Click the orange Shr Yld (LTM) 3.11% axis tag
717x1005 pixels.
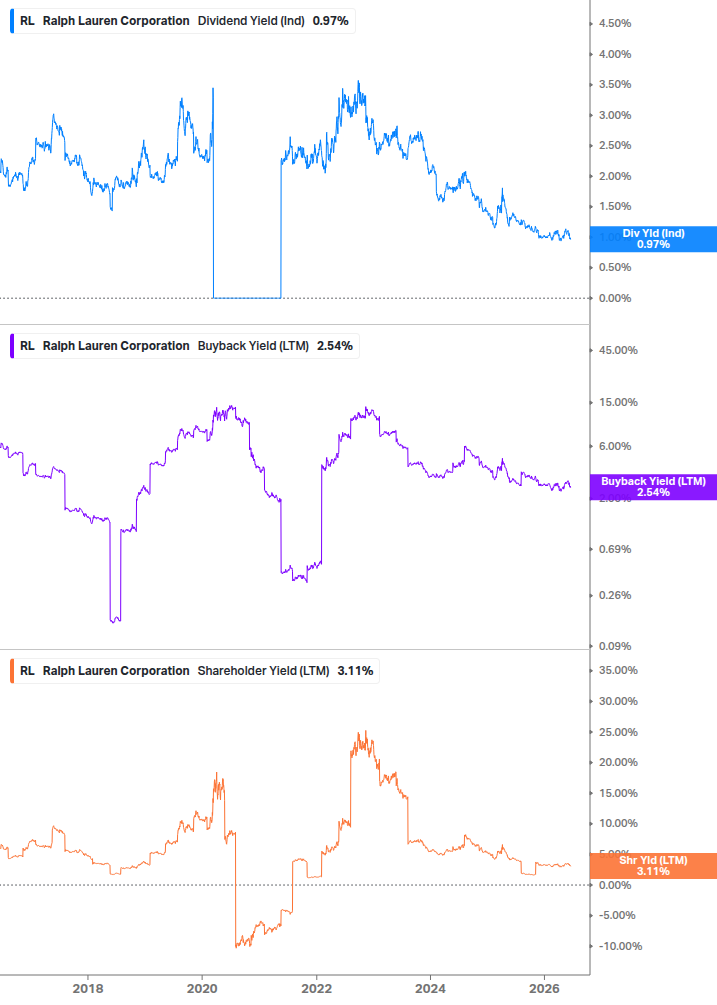click(653, 866)
